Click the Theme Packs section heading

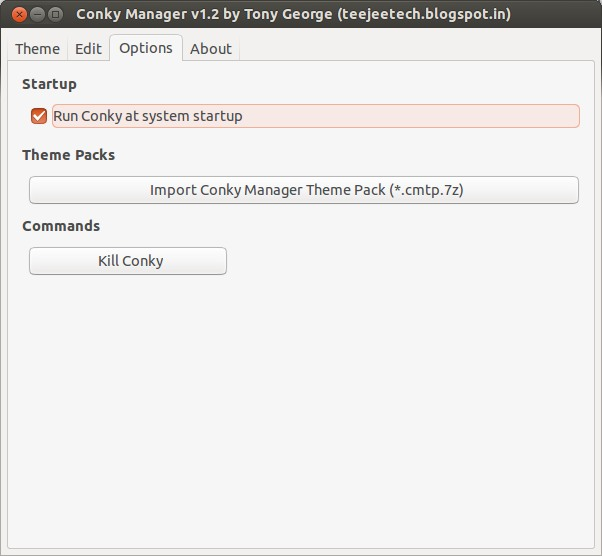[x=68, y=155]
